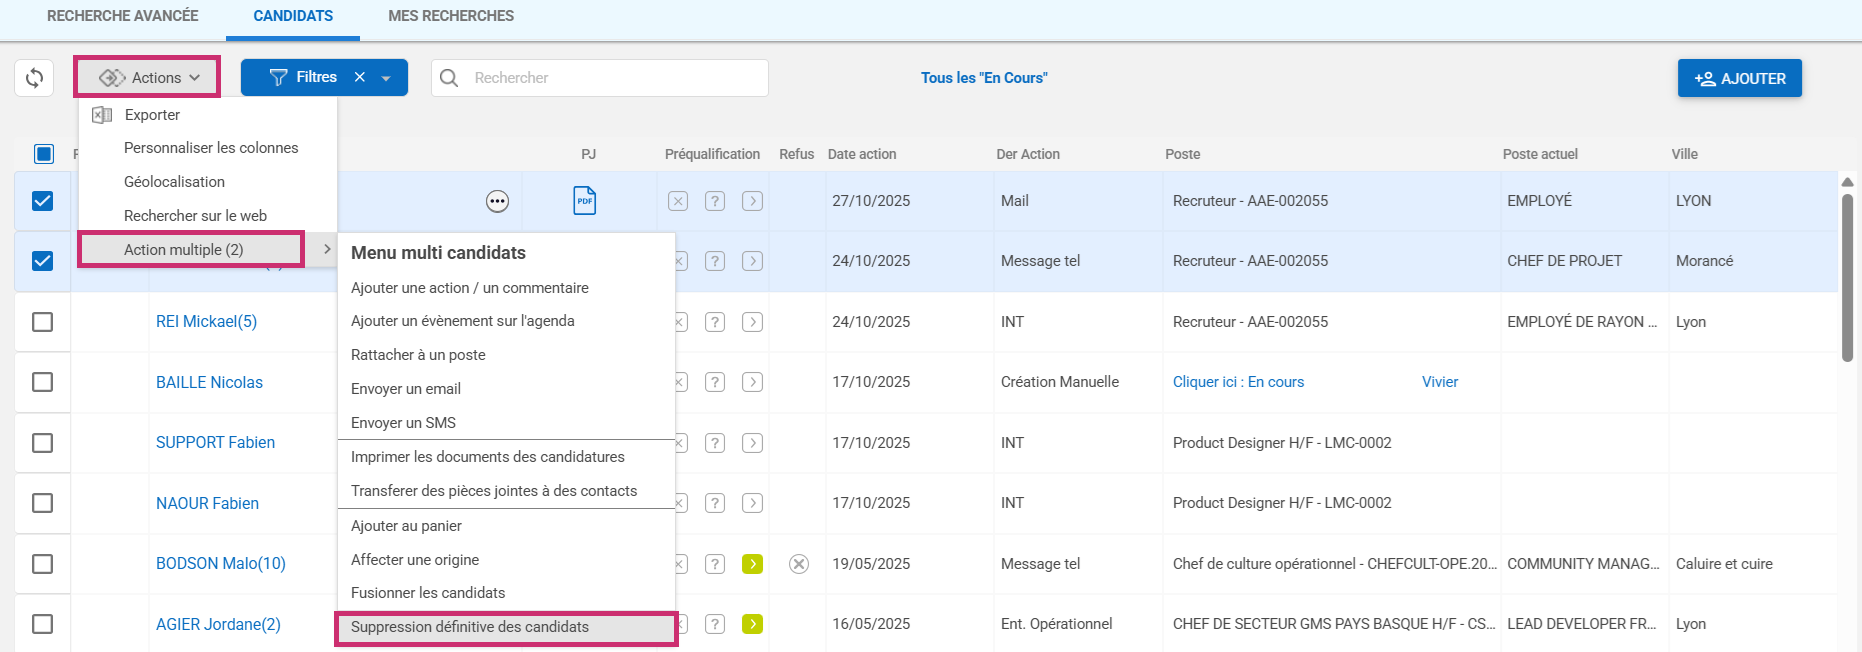The width and height of the screenshot is (1862, 652).
Task: Switch to Mes Recherches tab
Action: tap(451, 16)
